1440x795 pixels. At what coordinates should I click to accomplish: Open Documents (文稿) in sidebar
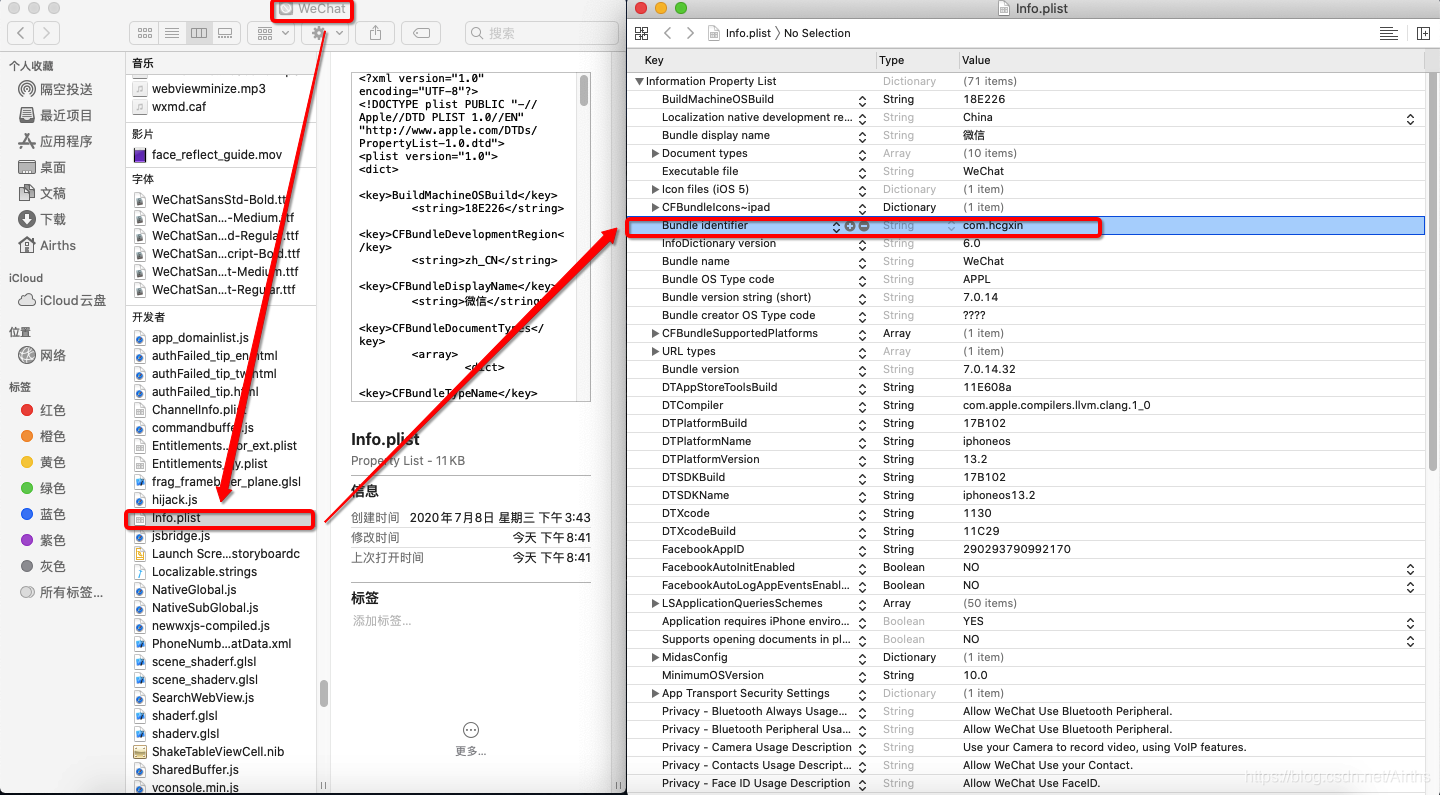coord(44,193)
